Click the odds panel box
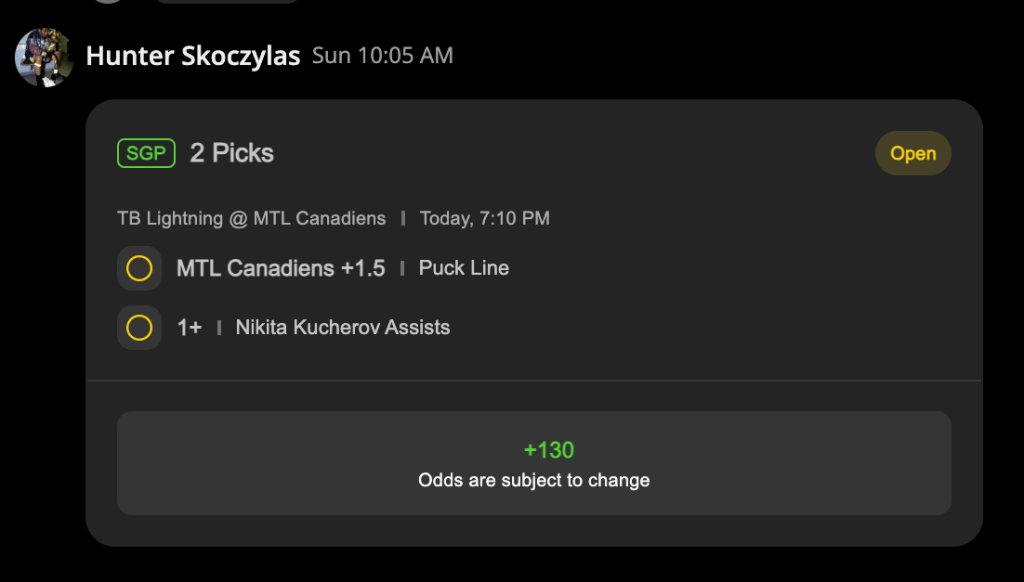 534,463
